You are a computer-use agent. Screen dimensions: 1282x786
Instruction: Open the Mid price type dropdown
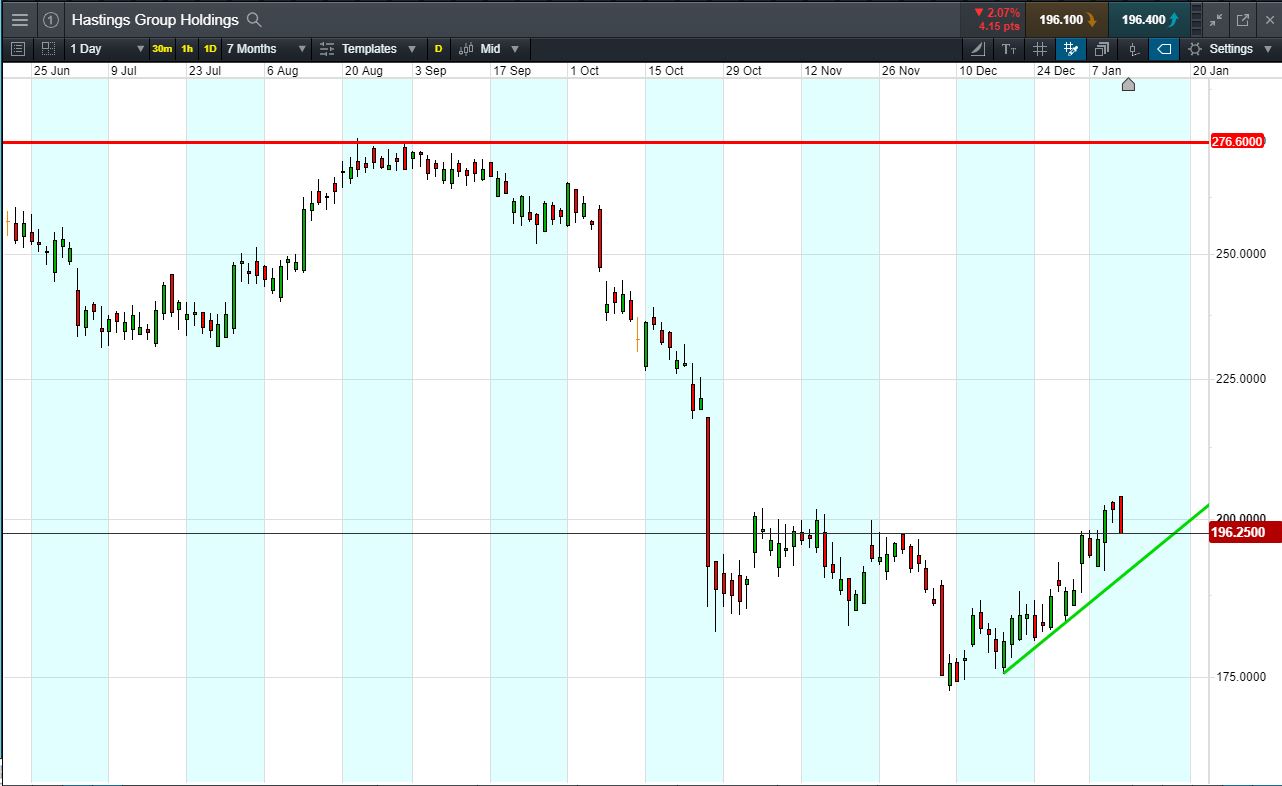(490, 48)
